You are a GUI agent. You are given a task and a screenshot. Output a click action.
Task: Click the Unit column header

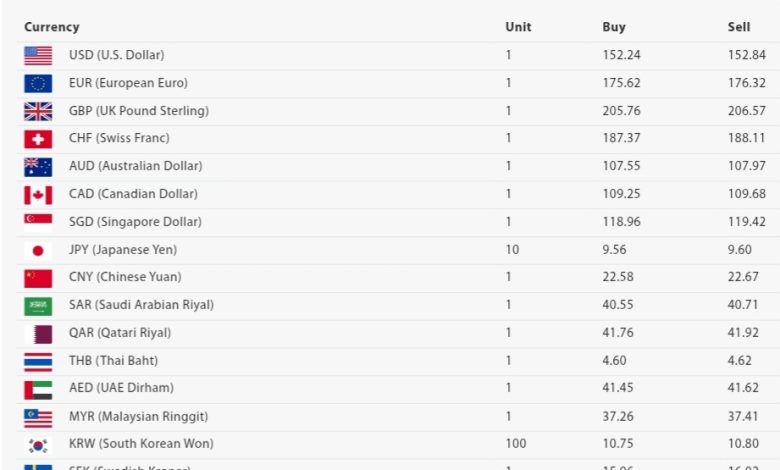pos(518,27)
